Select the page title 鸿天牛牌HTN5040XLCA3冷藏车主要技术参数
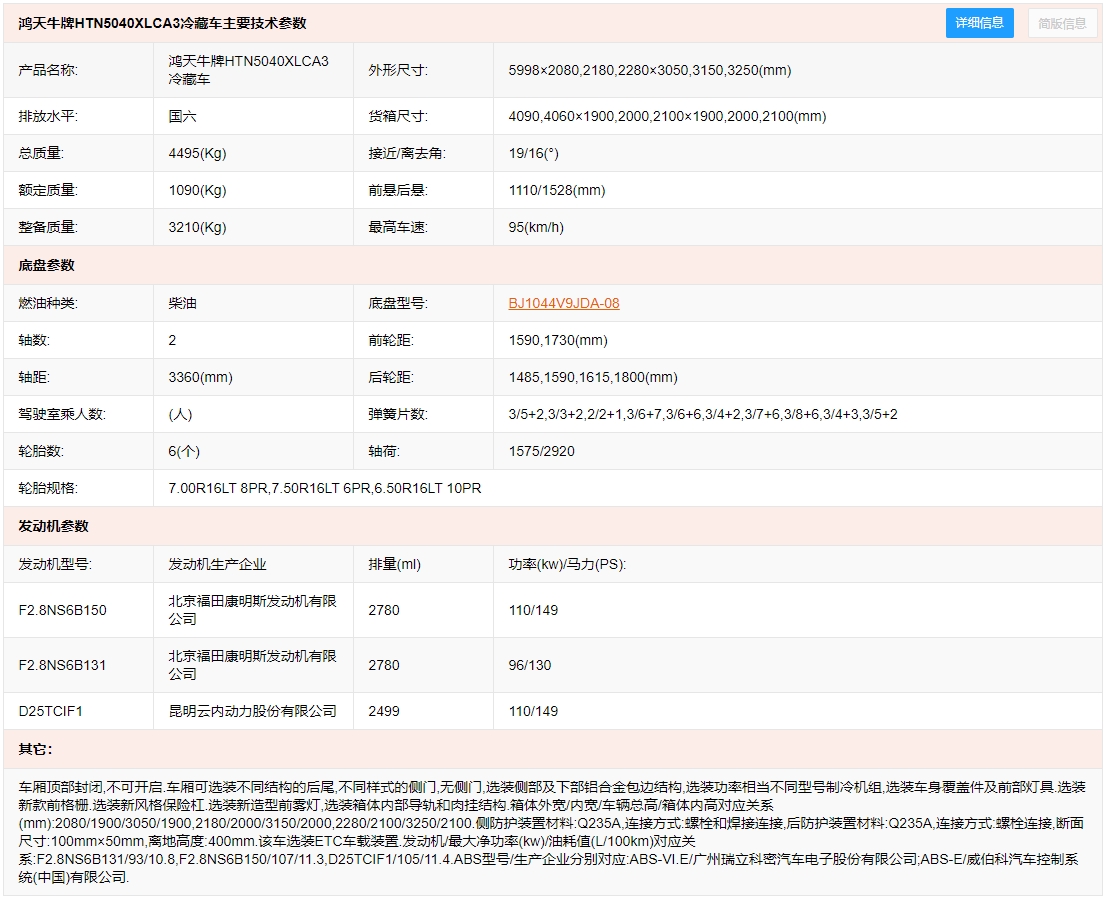The width and height of the screenshot is (1106, 900). pyautogui.click(x=162, y=23)
